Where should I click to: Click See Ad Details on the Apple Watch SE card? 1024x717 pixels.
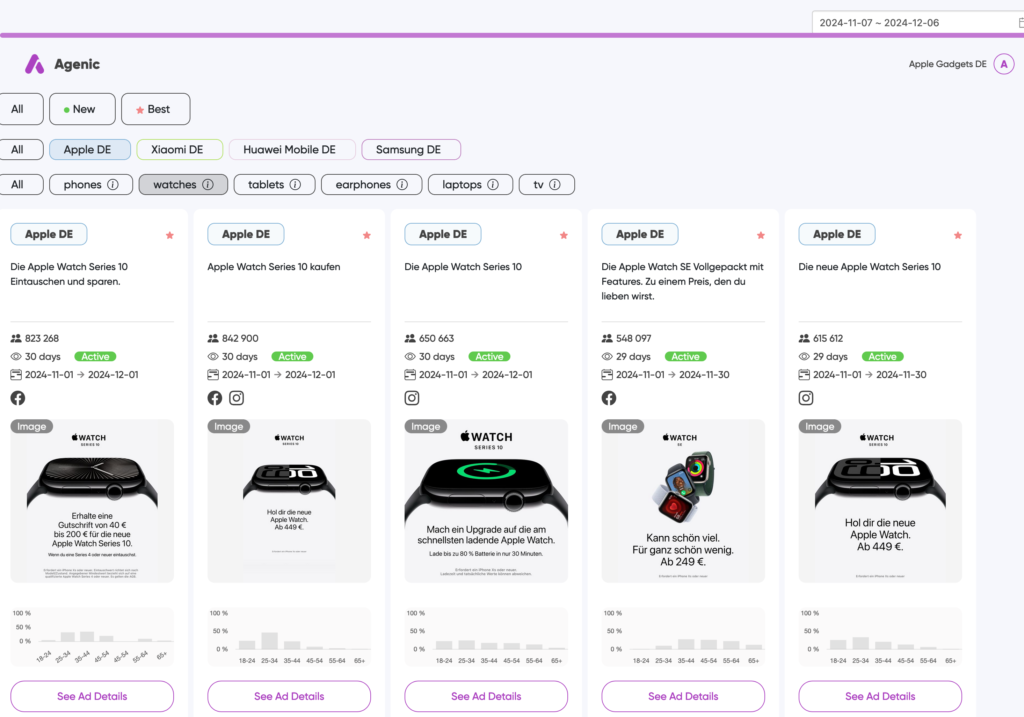pyautogui.click(x=683, y=696)
